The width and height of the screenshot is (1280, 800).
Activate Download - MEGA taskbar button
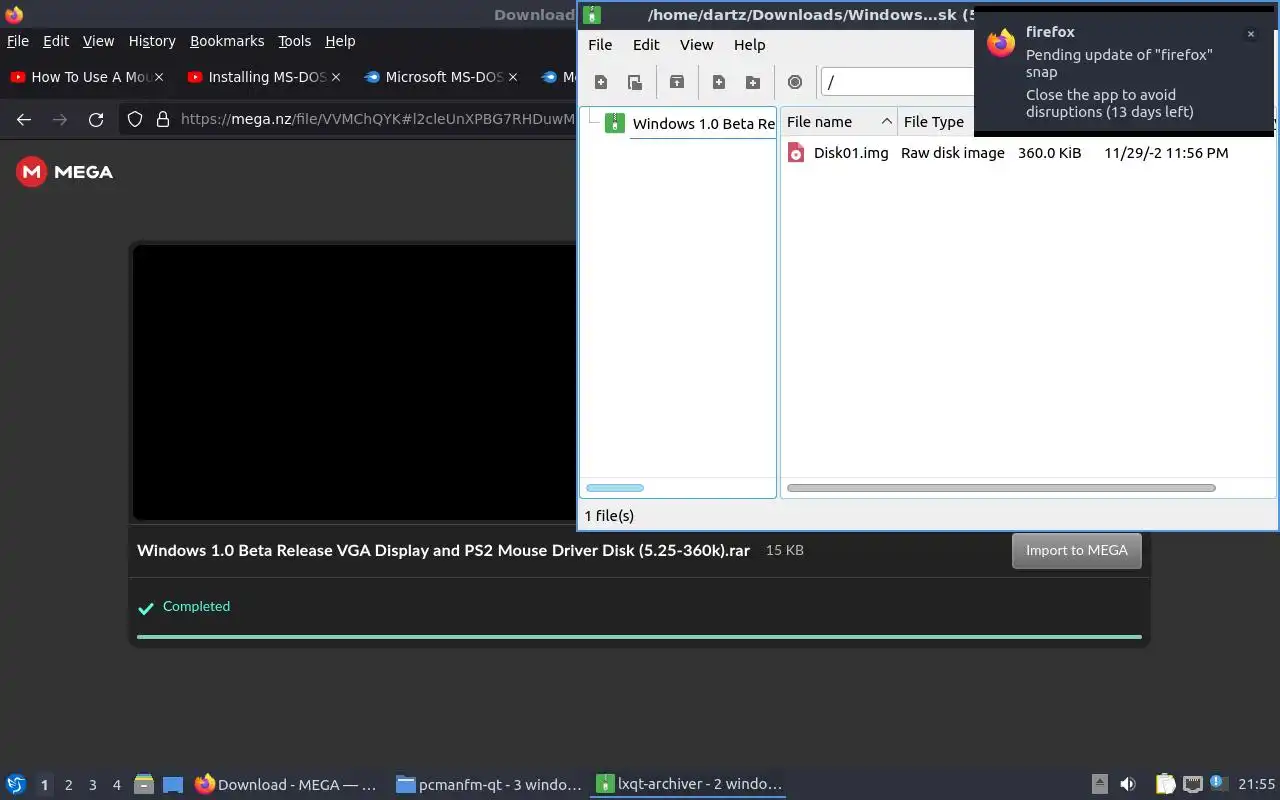[x=286, y=784]
